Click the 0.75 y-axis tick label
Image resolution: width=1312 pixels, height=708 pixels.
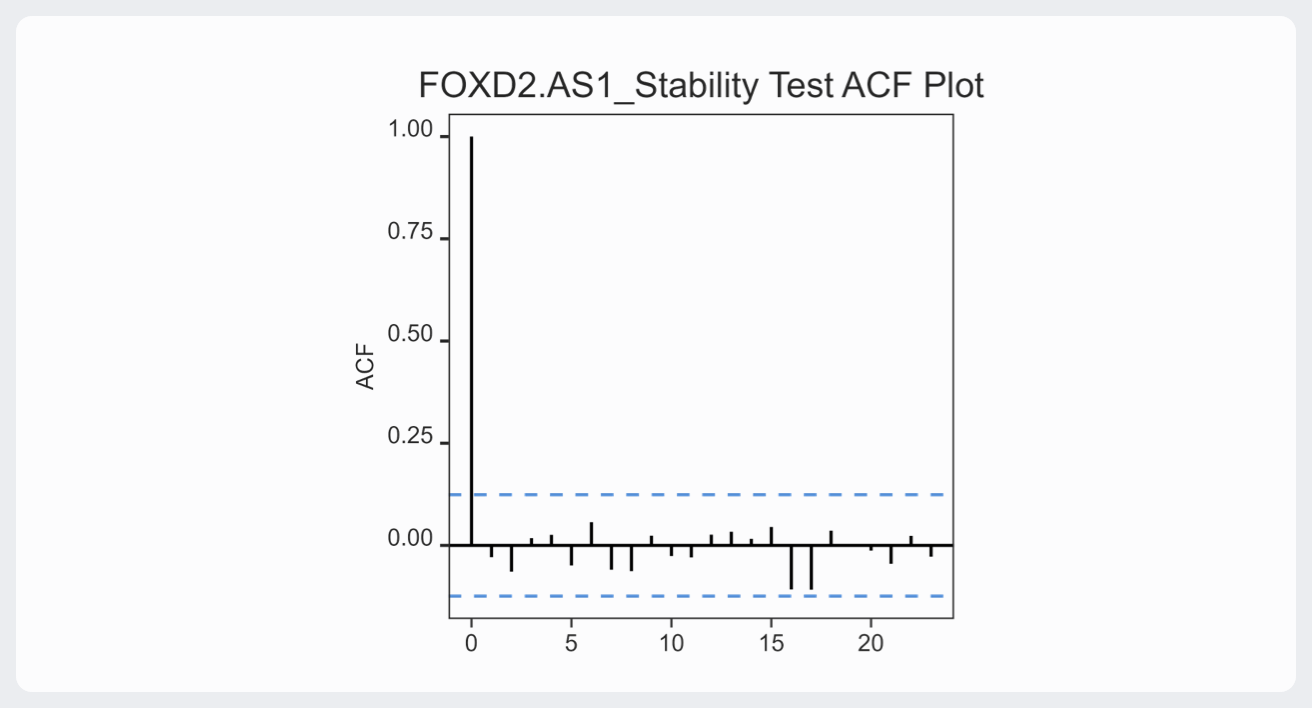point(410,233)
